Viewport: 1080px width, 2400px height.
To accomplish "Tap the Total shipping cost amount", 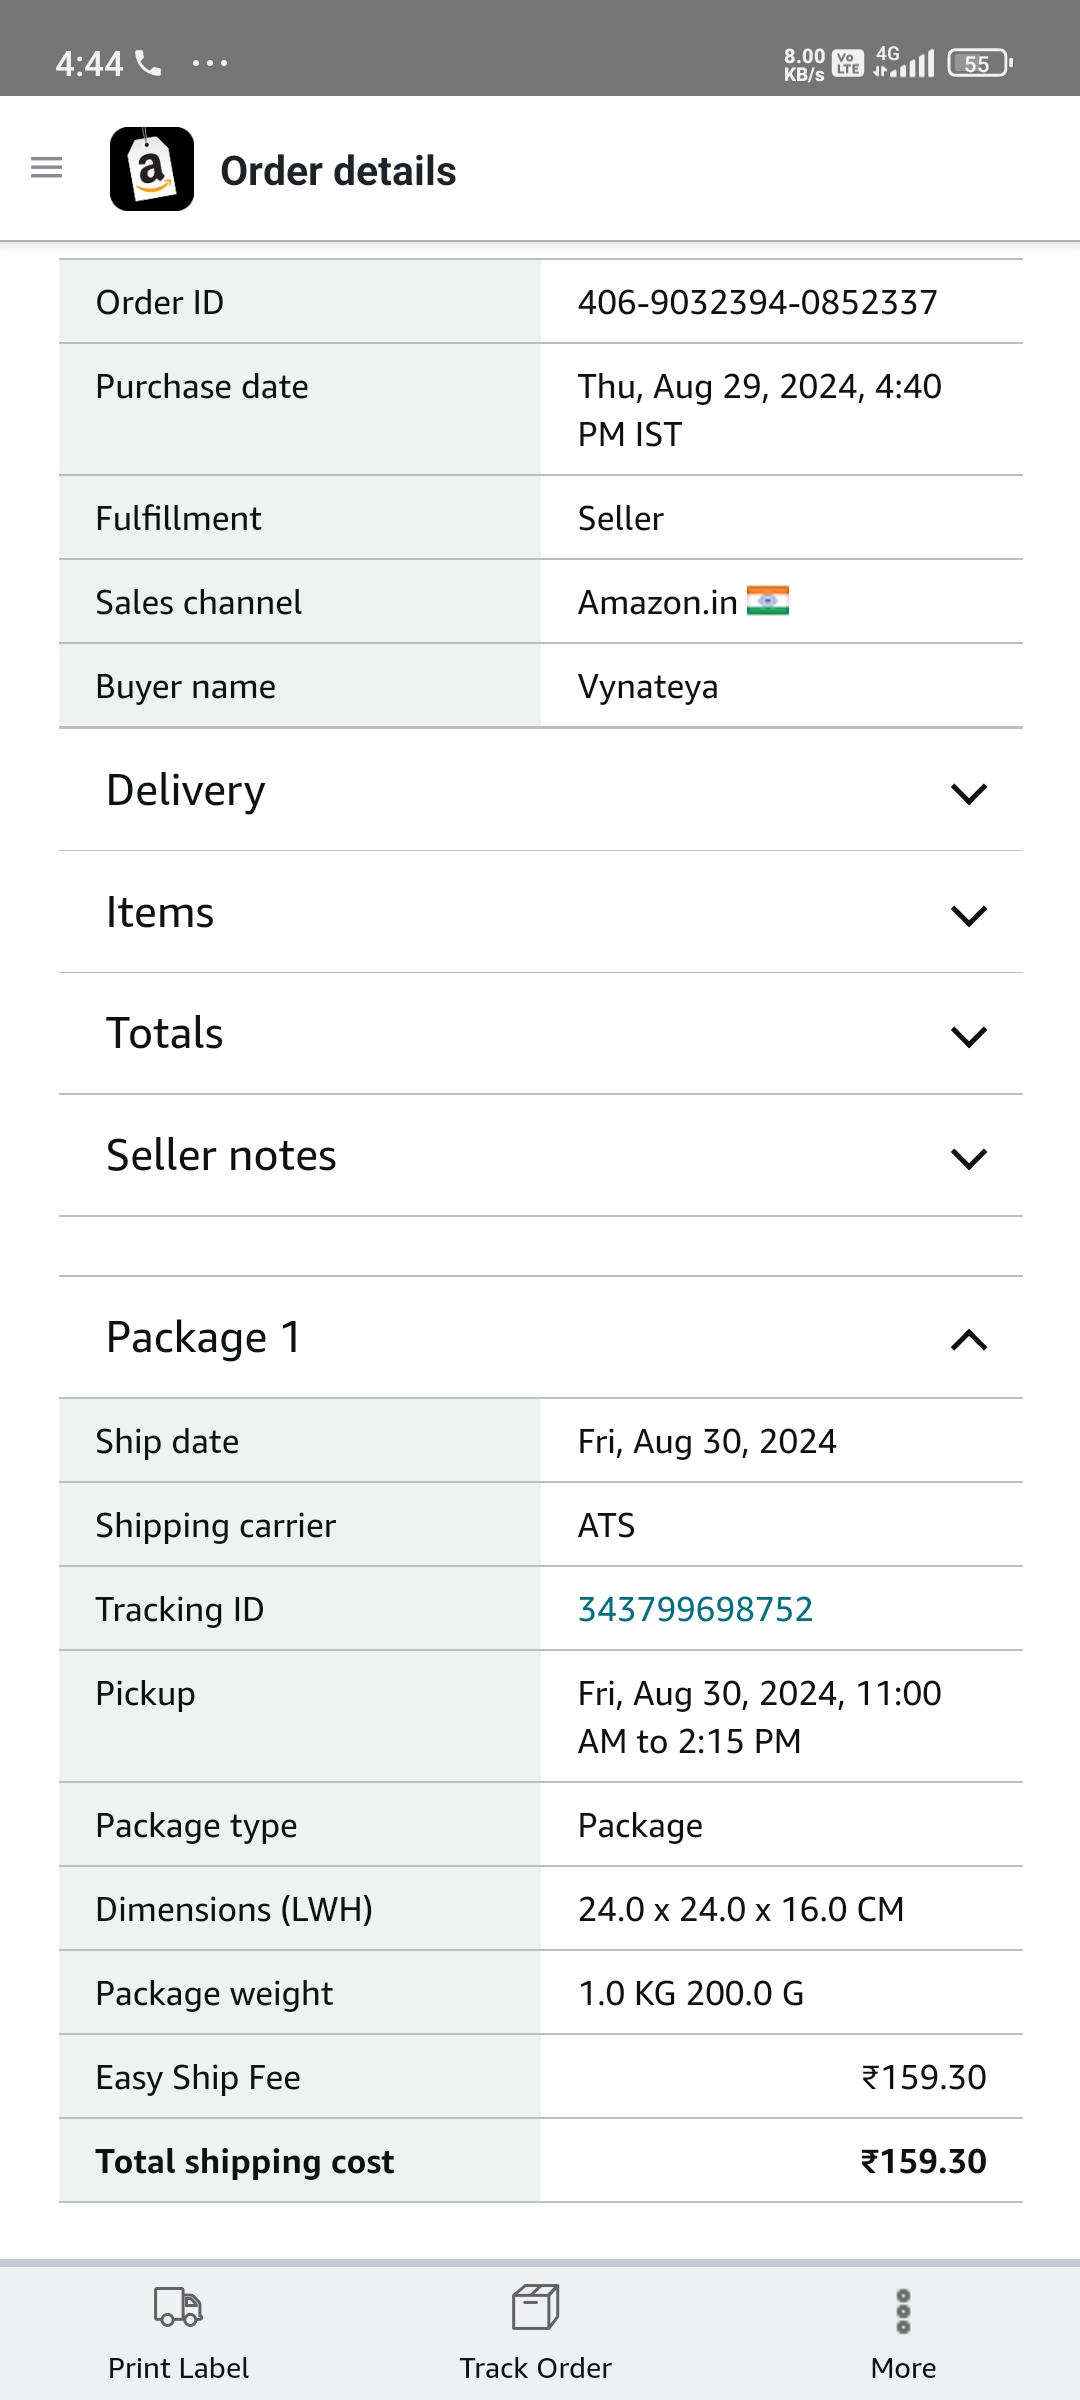I will [924, 2161].
